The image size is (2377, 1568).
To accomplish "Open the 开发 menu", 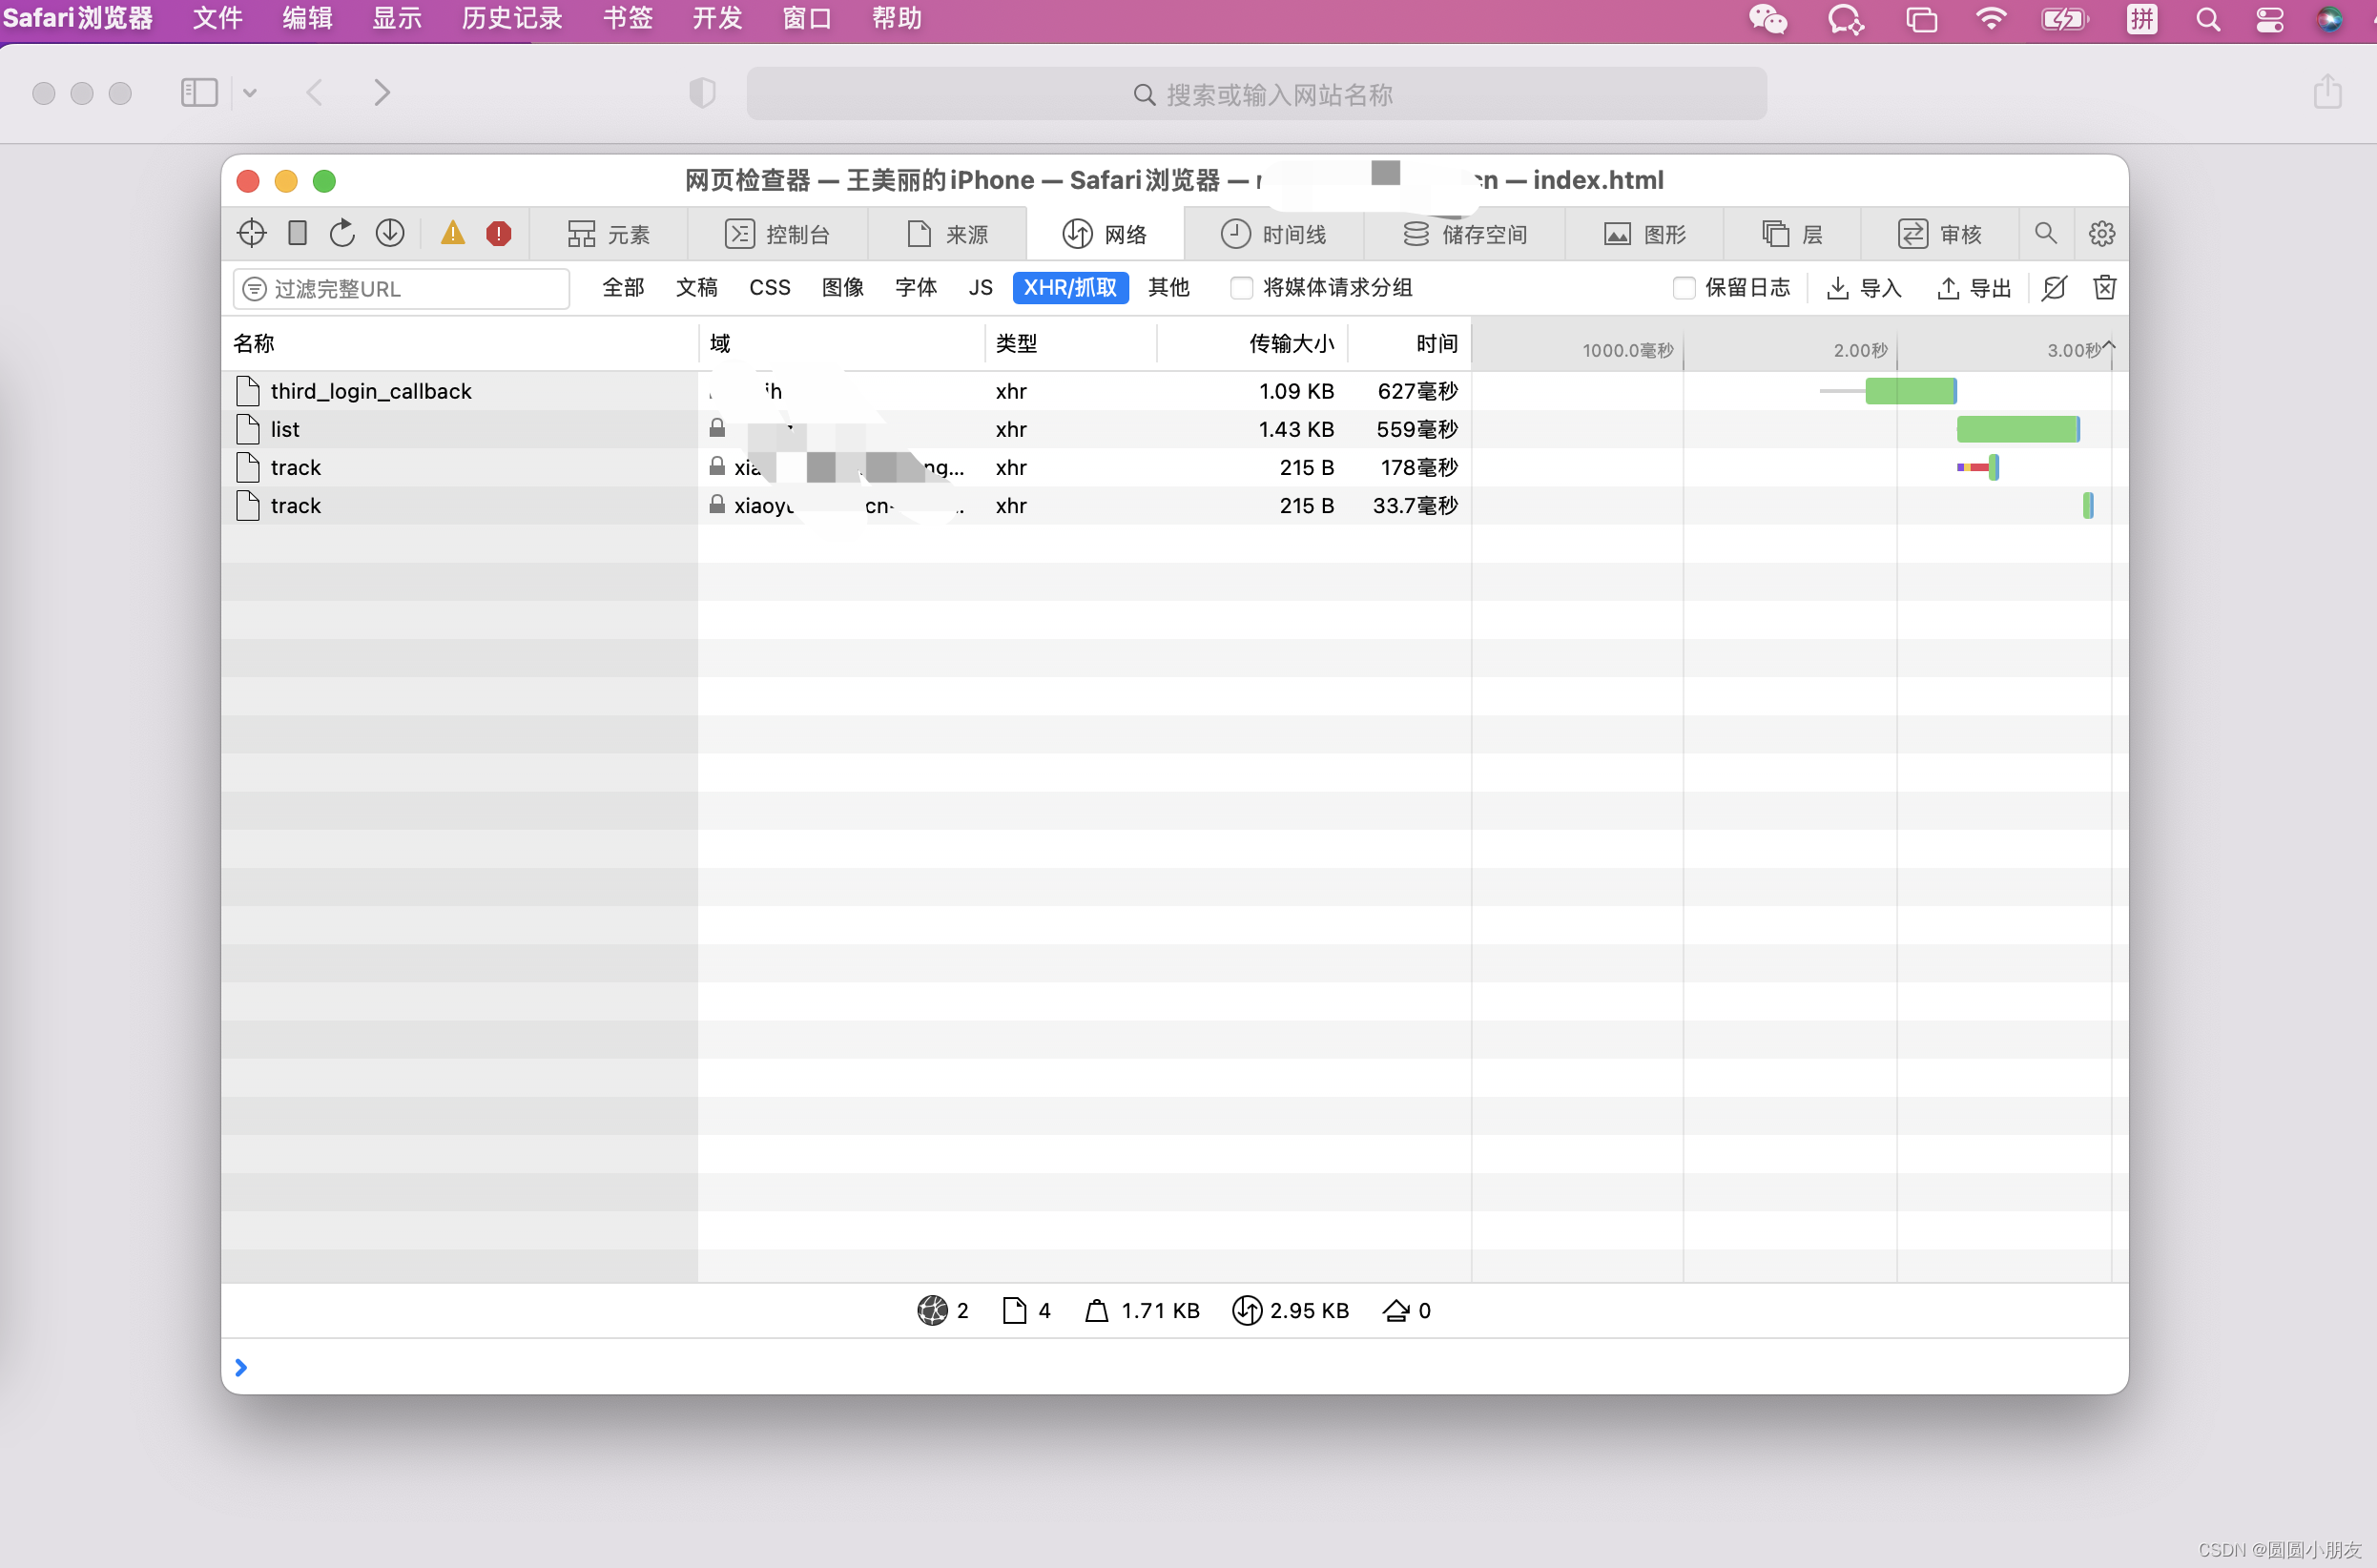I will (716, 18).
